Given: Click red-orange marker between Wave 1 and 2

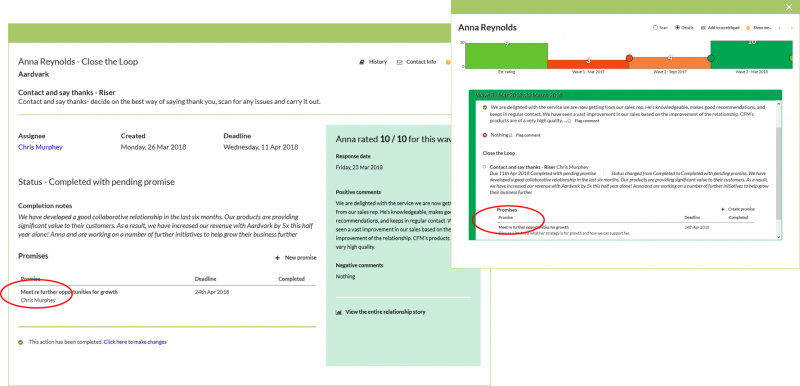Looking at the screenshot, I should [x=629, y=58].
